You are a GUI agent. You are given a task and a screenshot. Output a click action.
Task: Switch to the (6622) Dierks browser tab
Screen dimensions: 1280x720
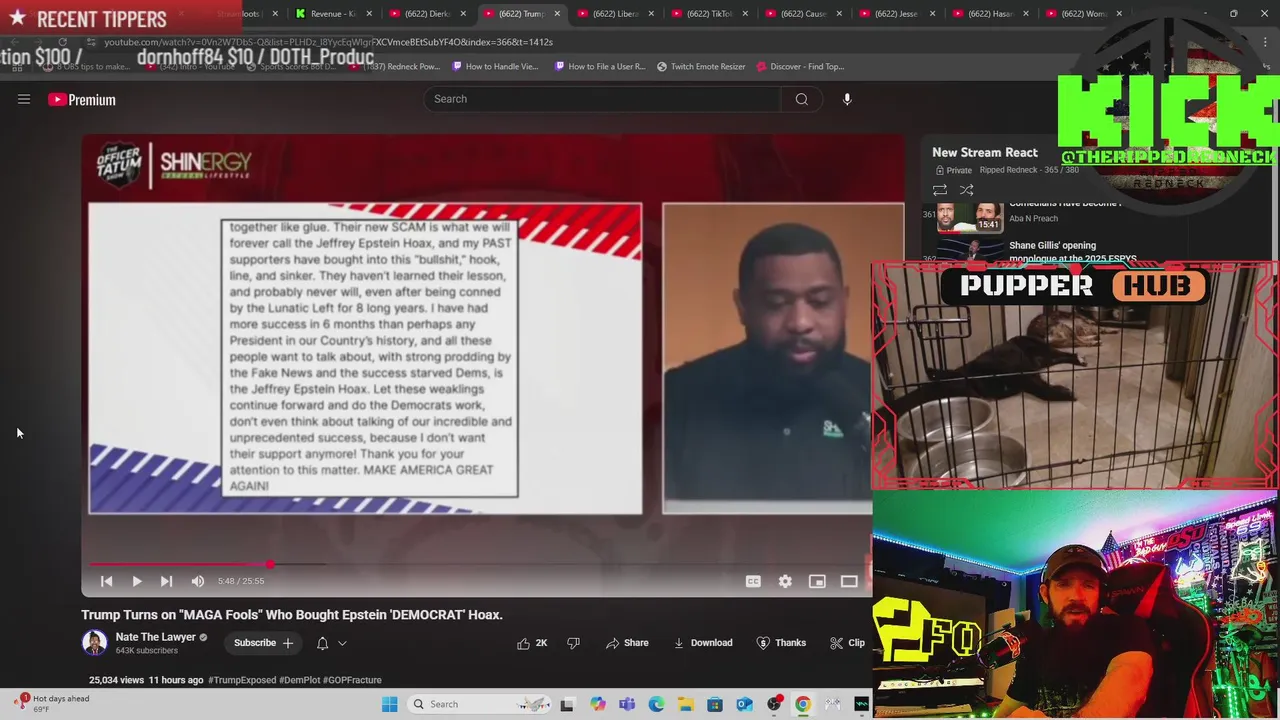pos(427,14)
